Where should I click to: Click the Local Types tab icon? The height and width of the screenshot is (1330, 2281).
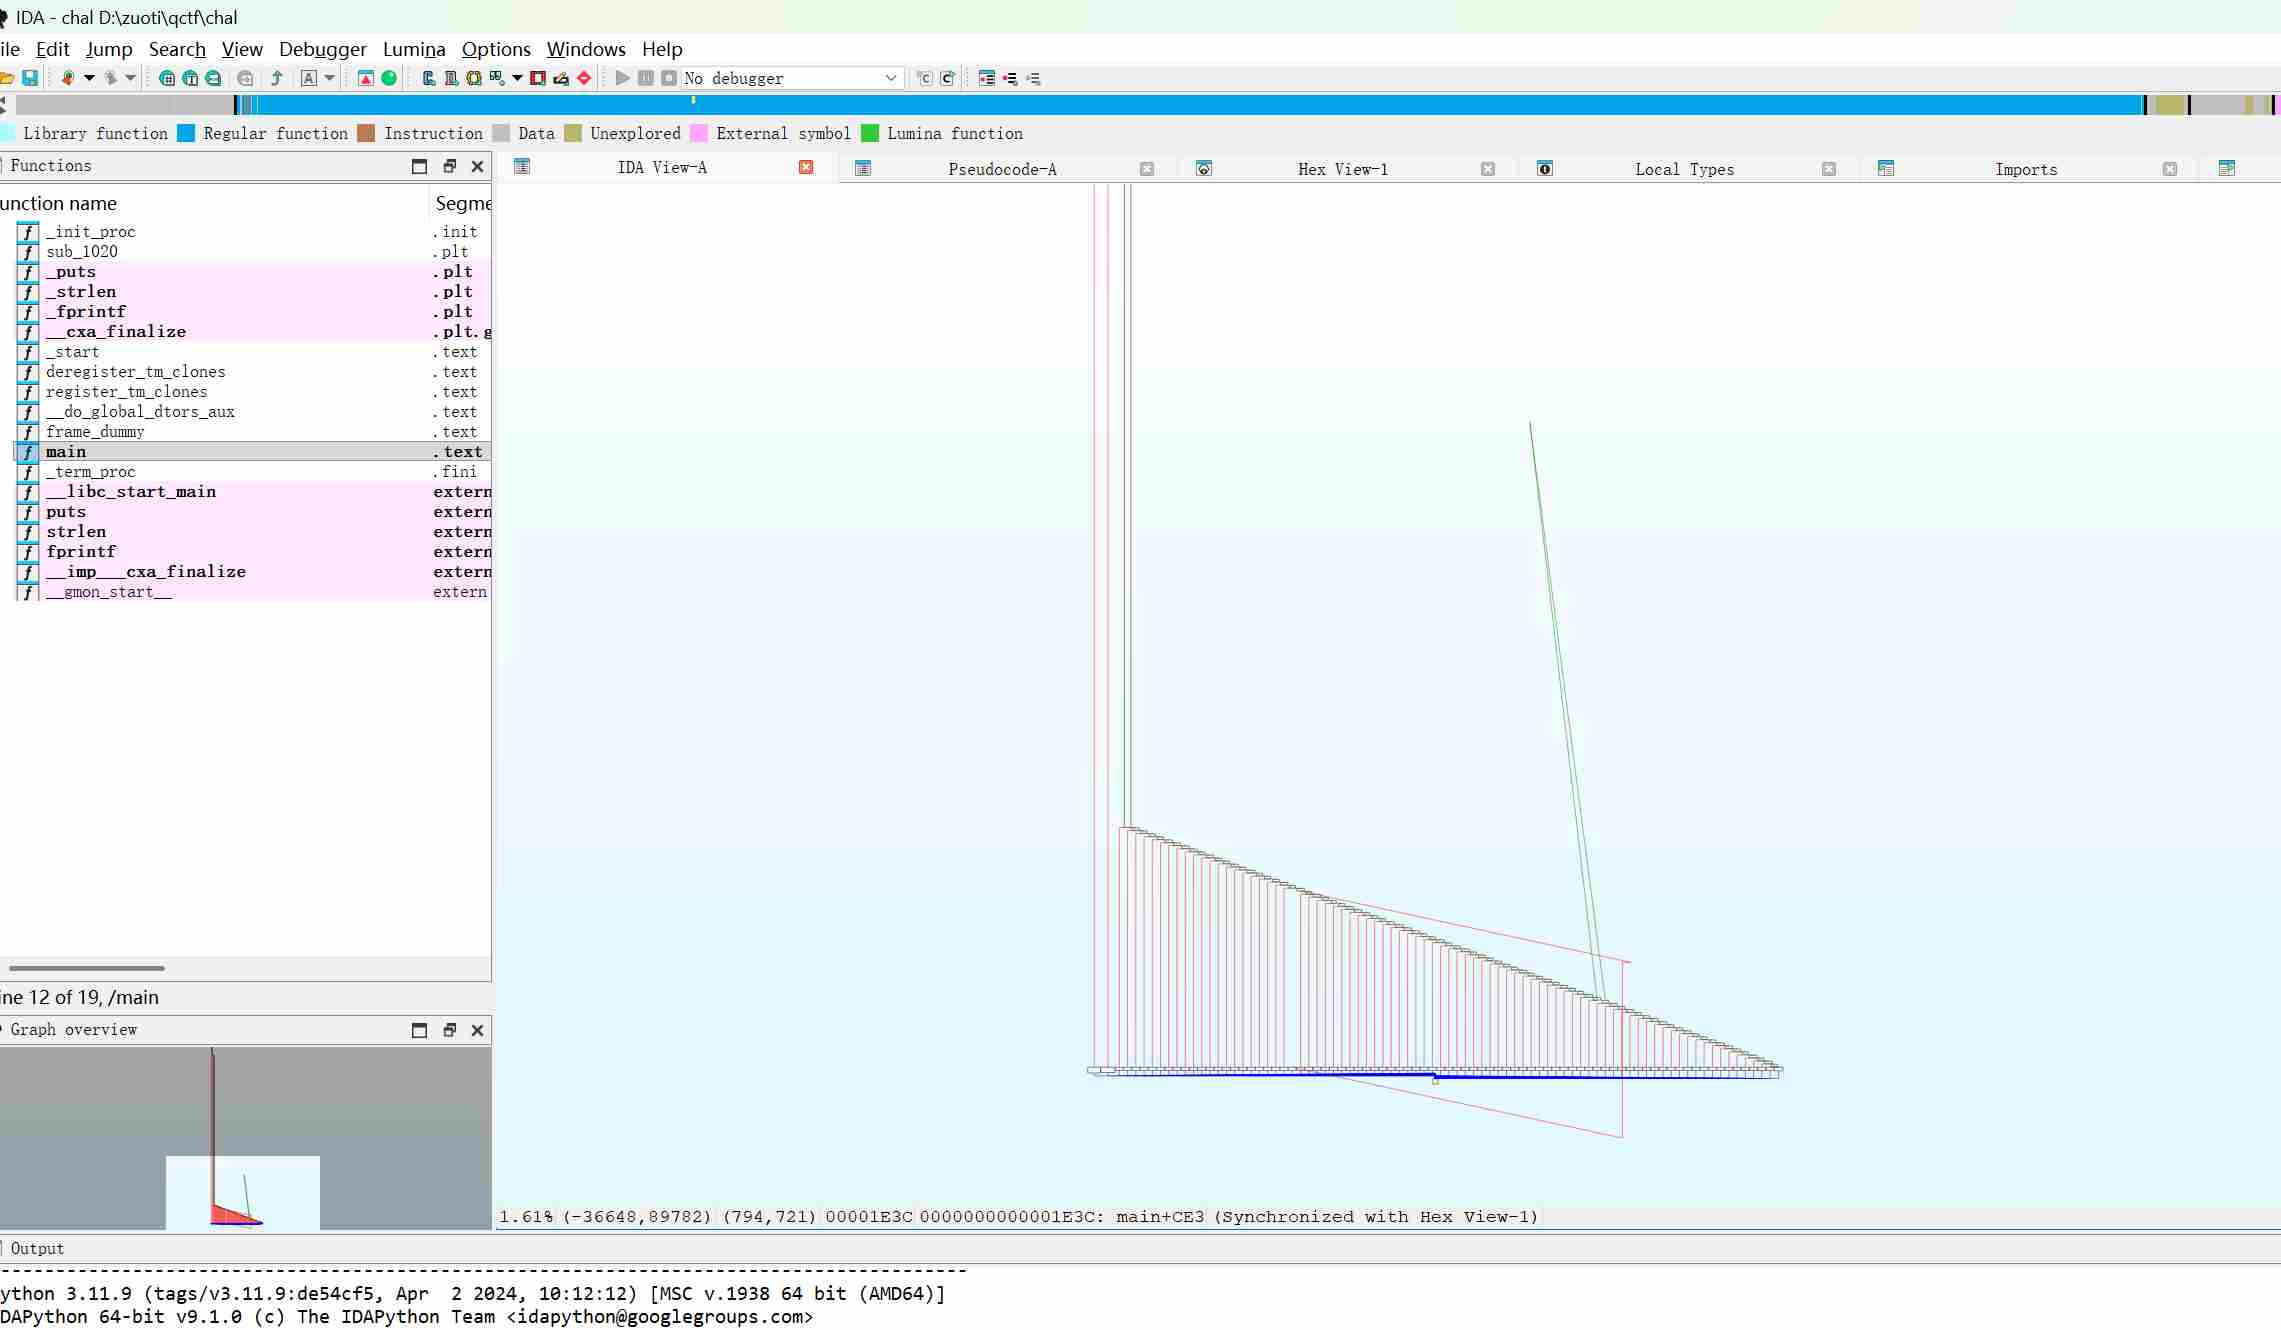coord(1544,169)
